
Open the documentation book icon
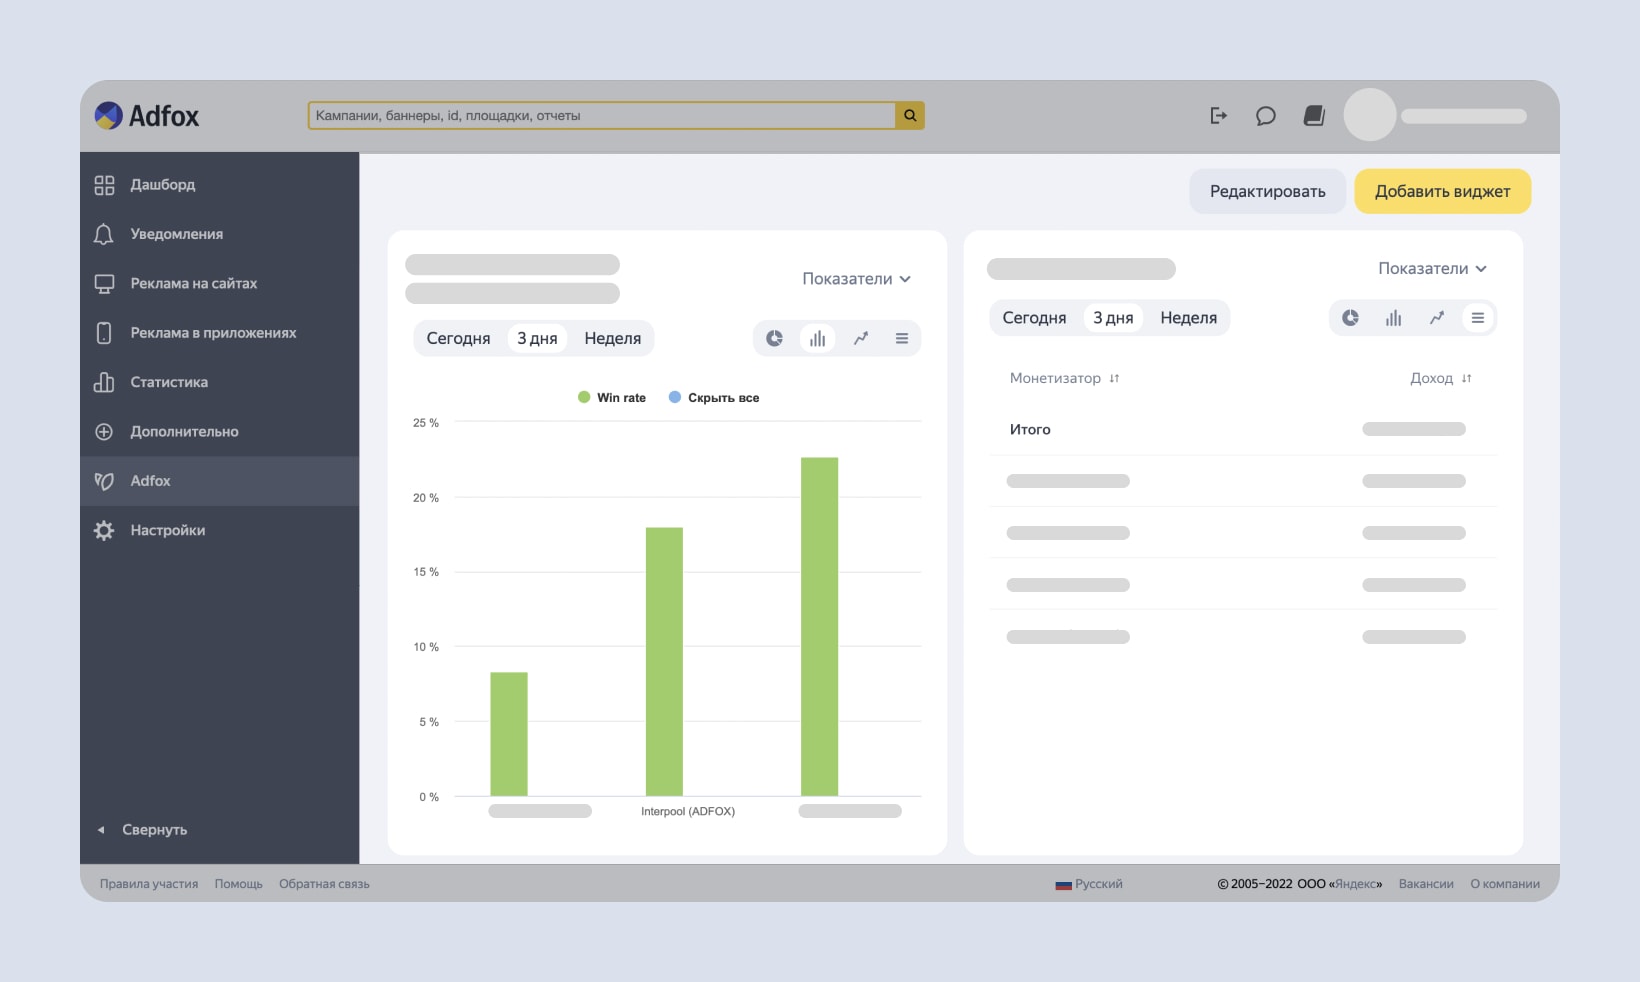(1314, 116)
